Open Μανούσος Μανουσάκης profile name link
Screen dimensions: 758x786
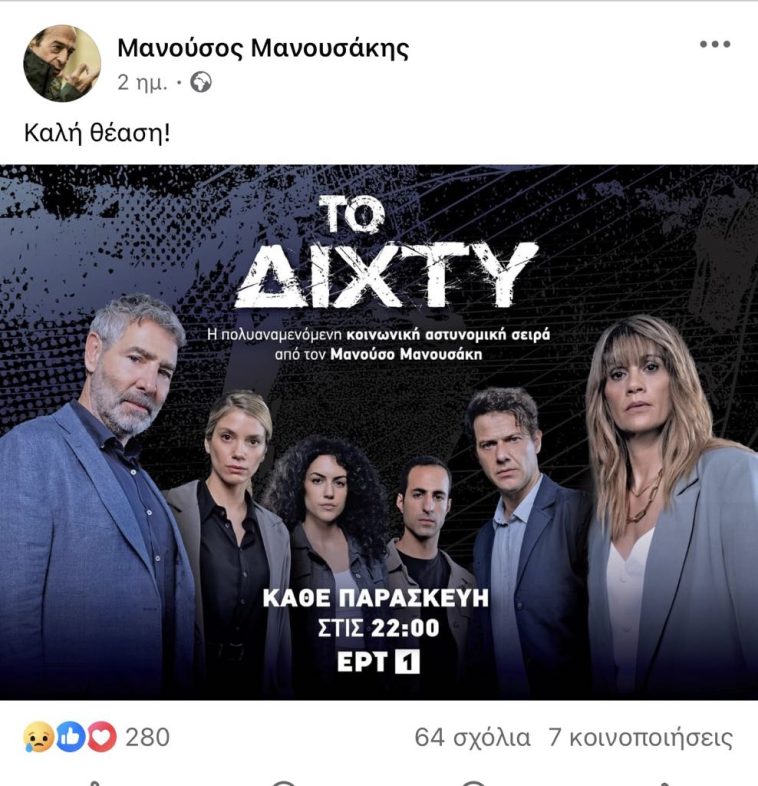pos(263,48)
